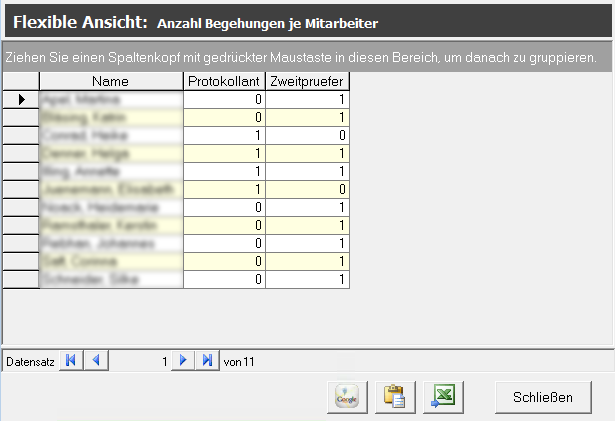Copy table data with the clipboard icon
Screen dimensions: 615x421
[x=395, y=397]
